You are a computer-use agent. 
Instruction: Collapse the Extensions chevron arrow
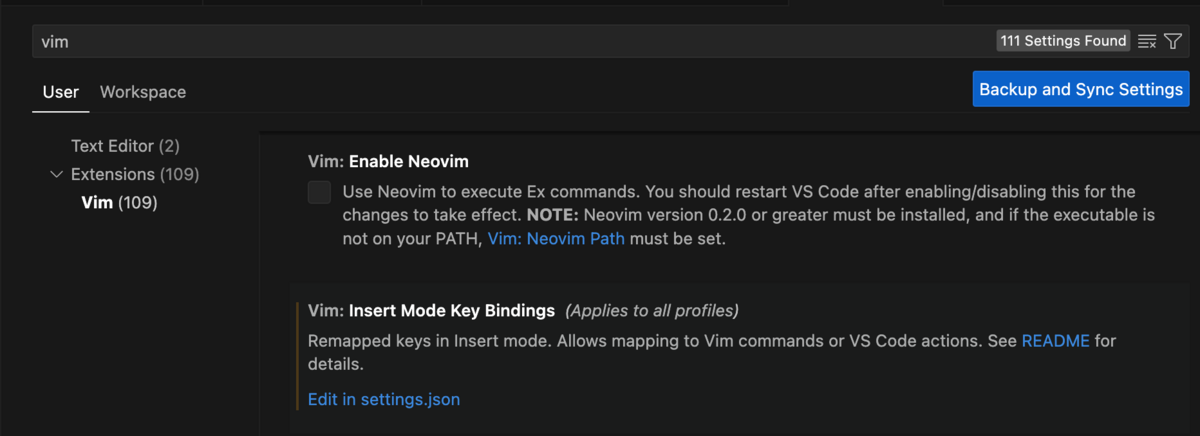click(x=56, y=174)
